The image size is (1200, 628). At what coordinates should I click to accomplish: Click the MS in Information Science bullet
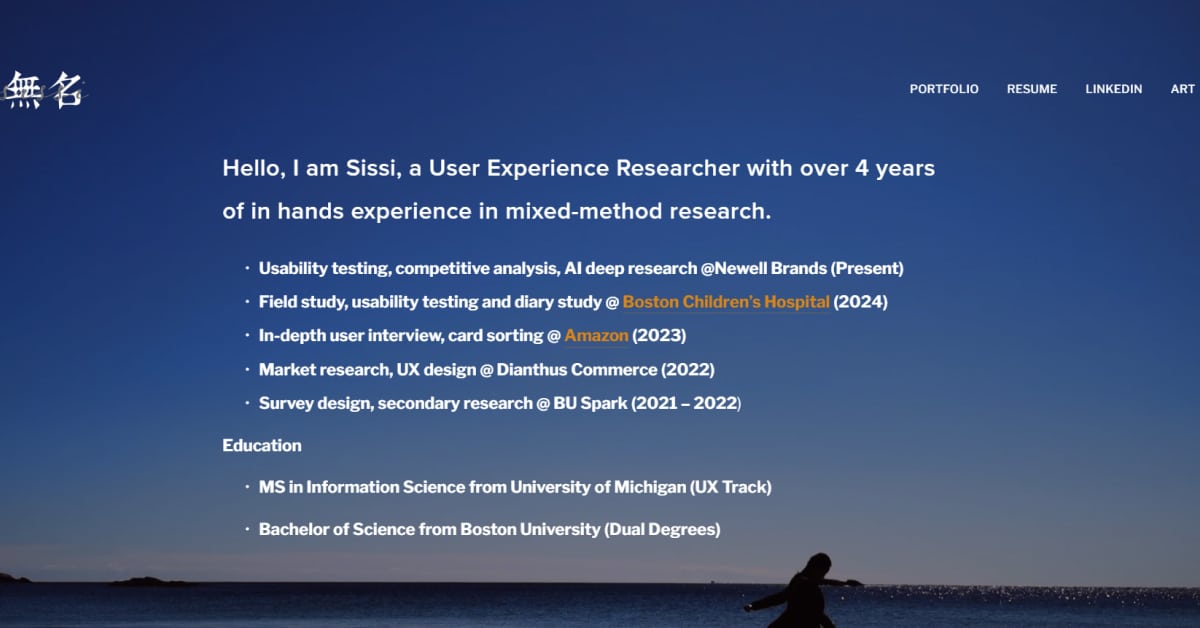pyautogui.click(x=515, y=487)
